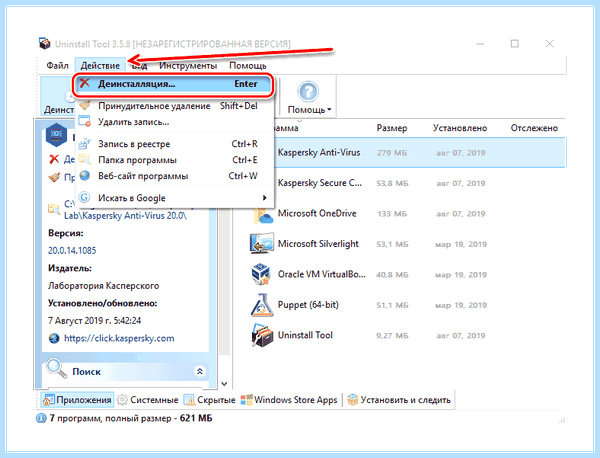Click the folder icon beside the install path
The height and width of the screenshot is (458, 600).
(x=54, y=209)
